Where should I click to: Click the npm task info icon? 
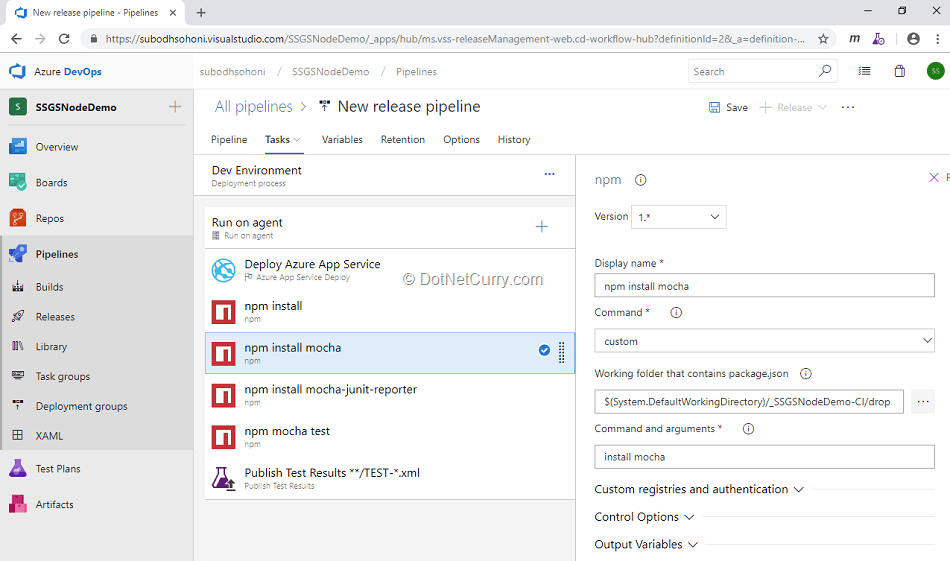[640, 180]
